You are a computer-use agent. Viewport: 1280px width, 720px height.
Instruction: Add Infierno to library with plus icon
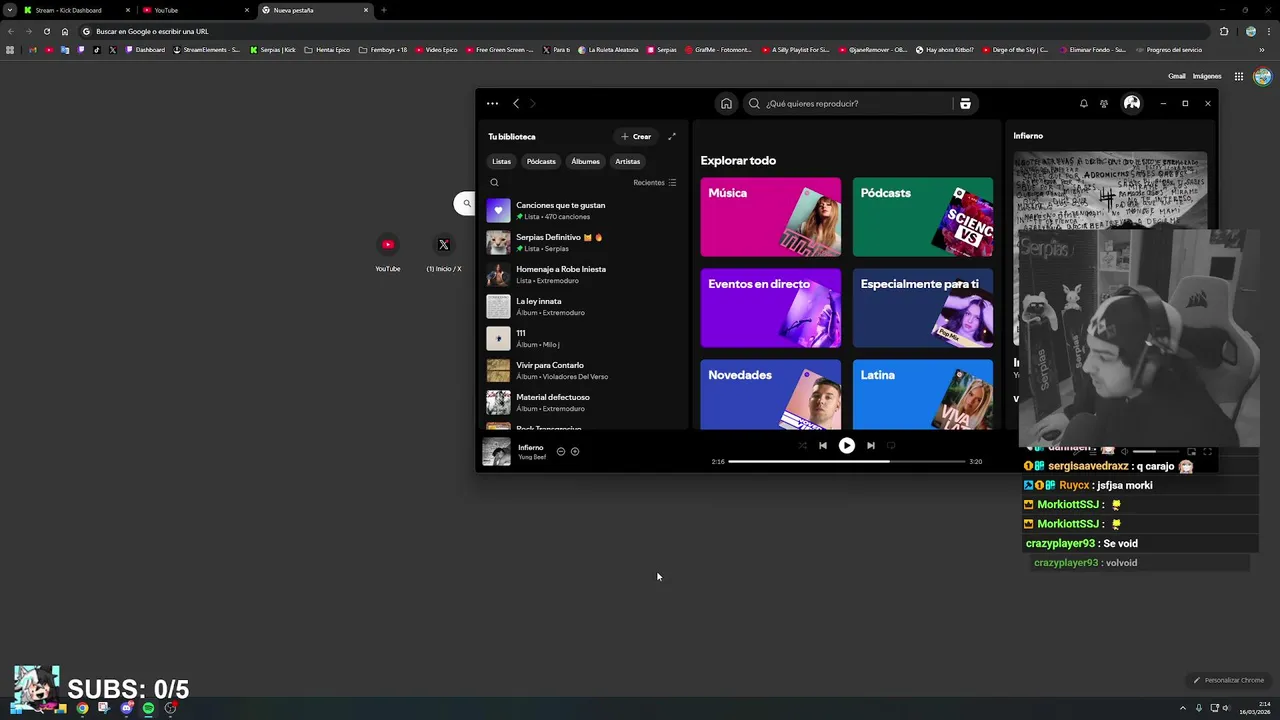575,451
